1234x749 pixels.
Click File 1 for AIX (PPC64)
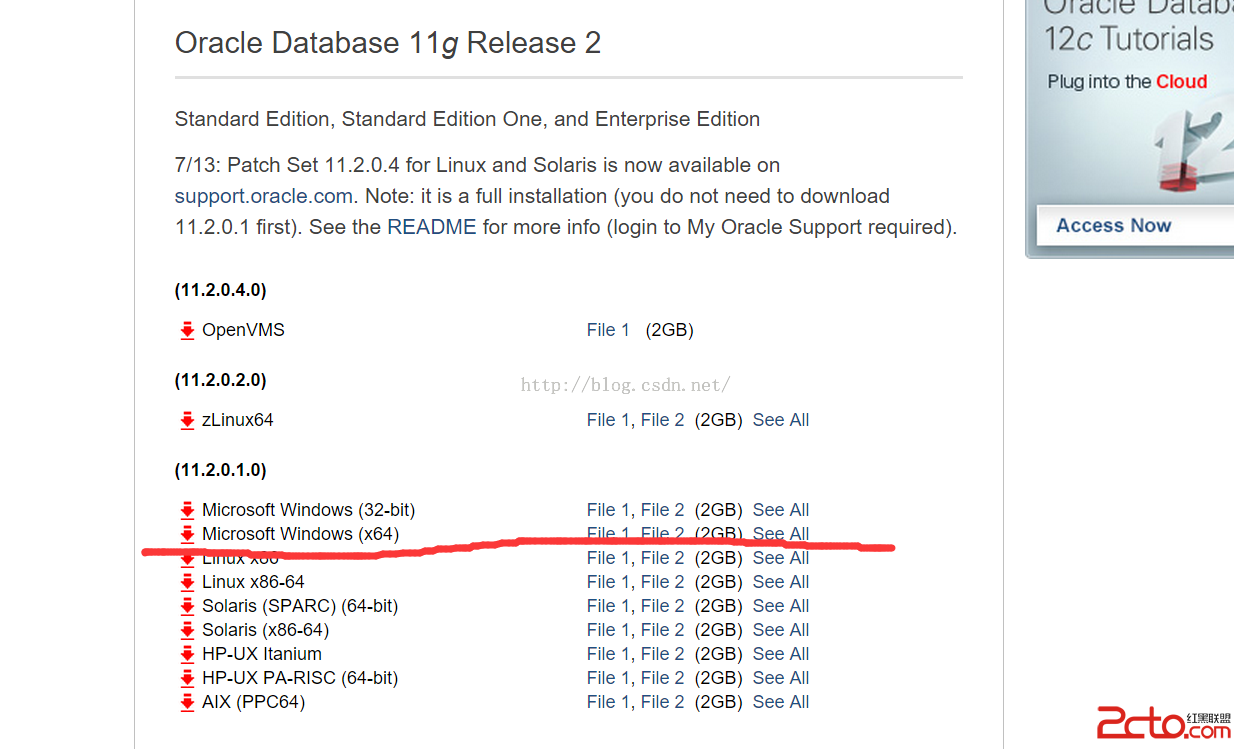[x=608, y=702]
